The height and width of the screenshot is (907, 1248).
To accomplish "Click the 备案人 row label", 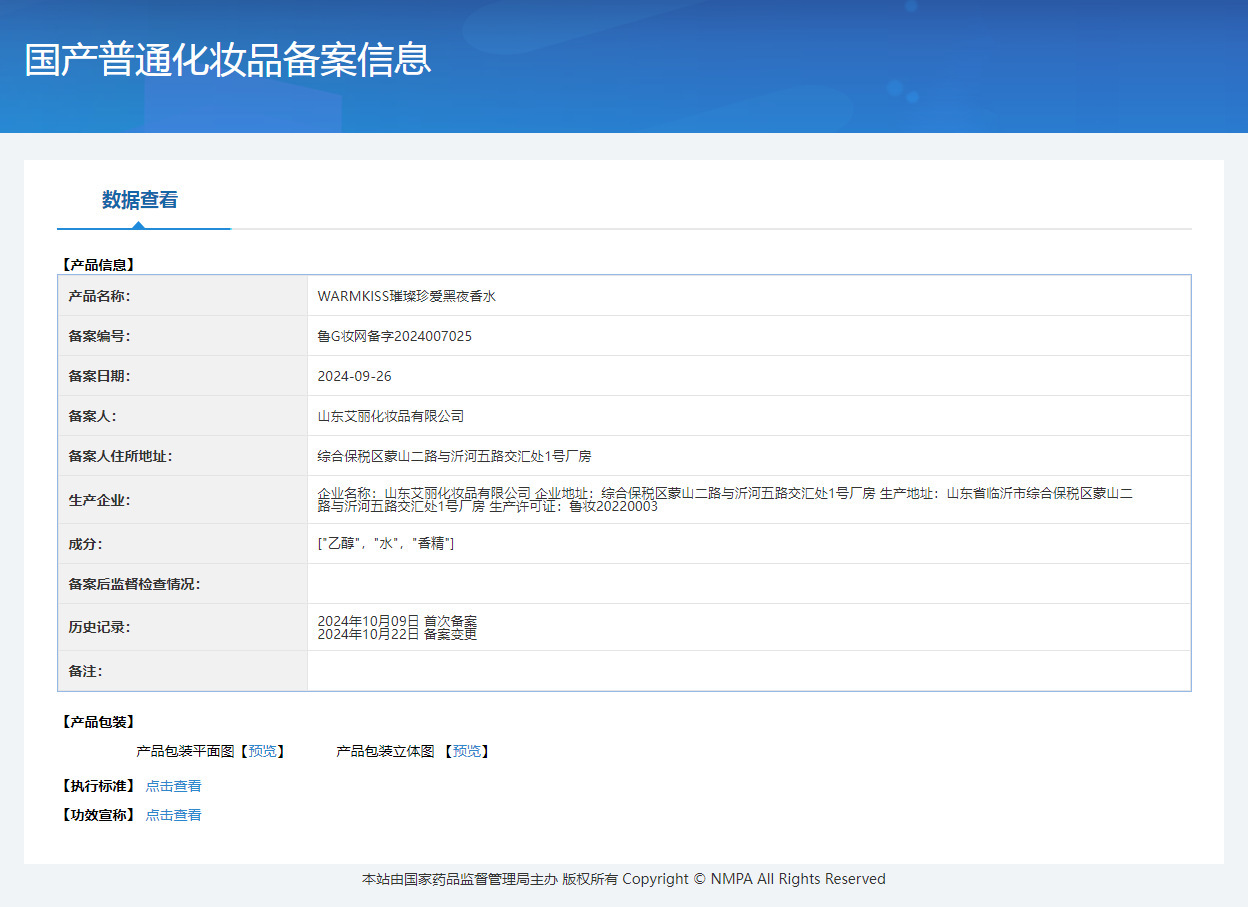I will tap(93, 416).
